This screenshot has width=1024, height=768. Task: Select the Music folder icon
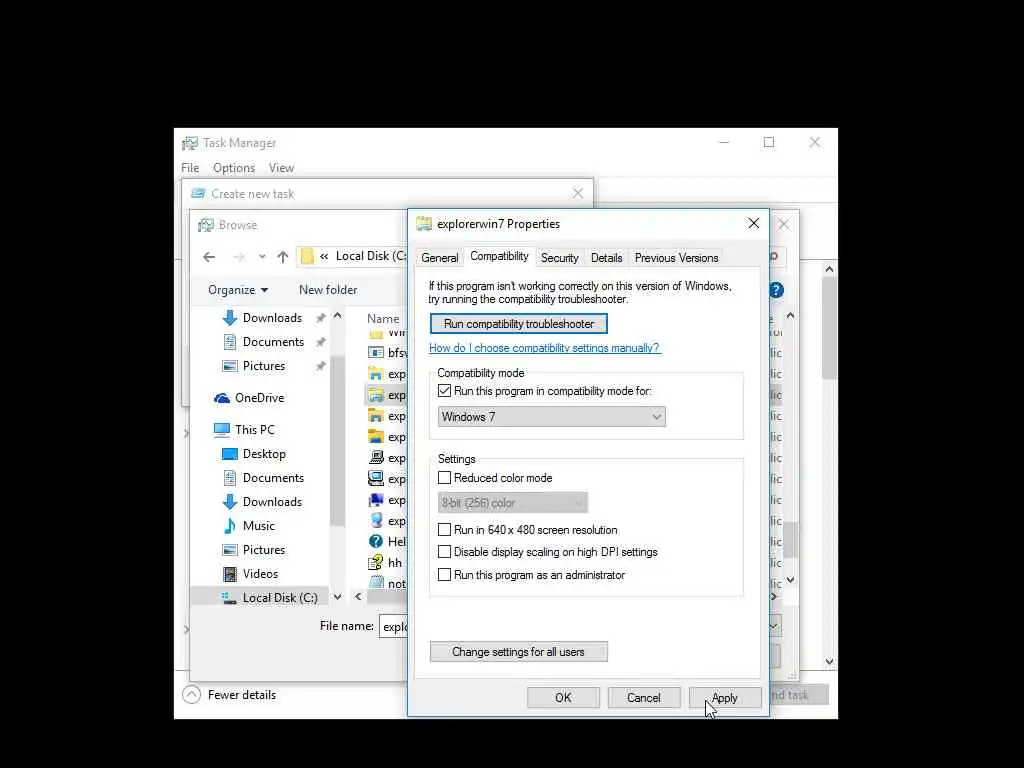coord(229,526)
